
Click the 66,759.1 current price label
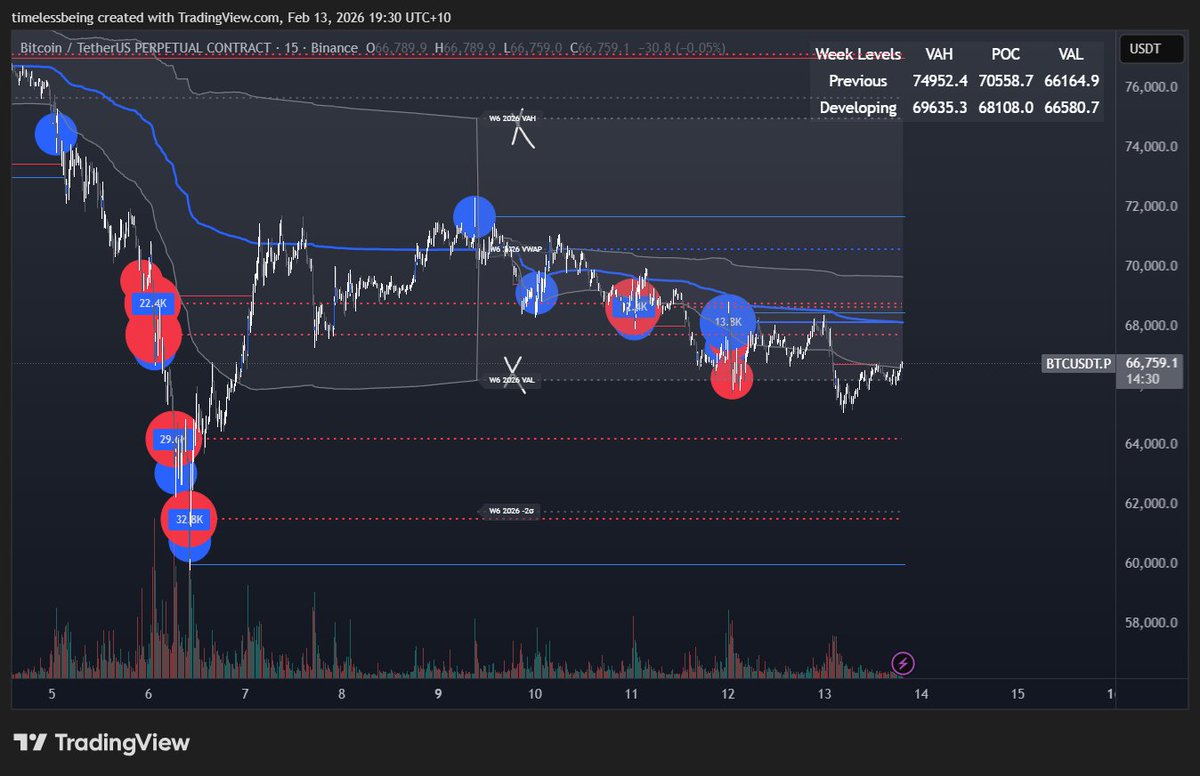[x=1151, y=363]
